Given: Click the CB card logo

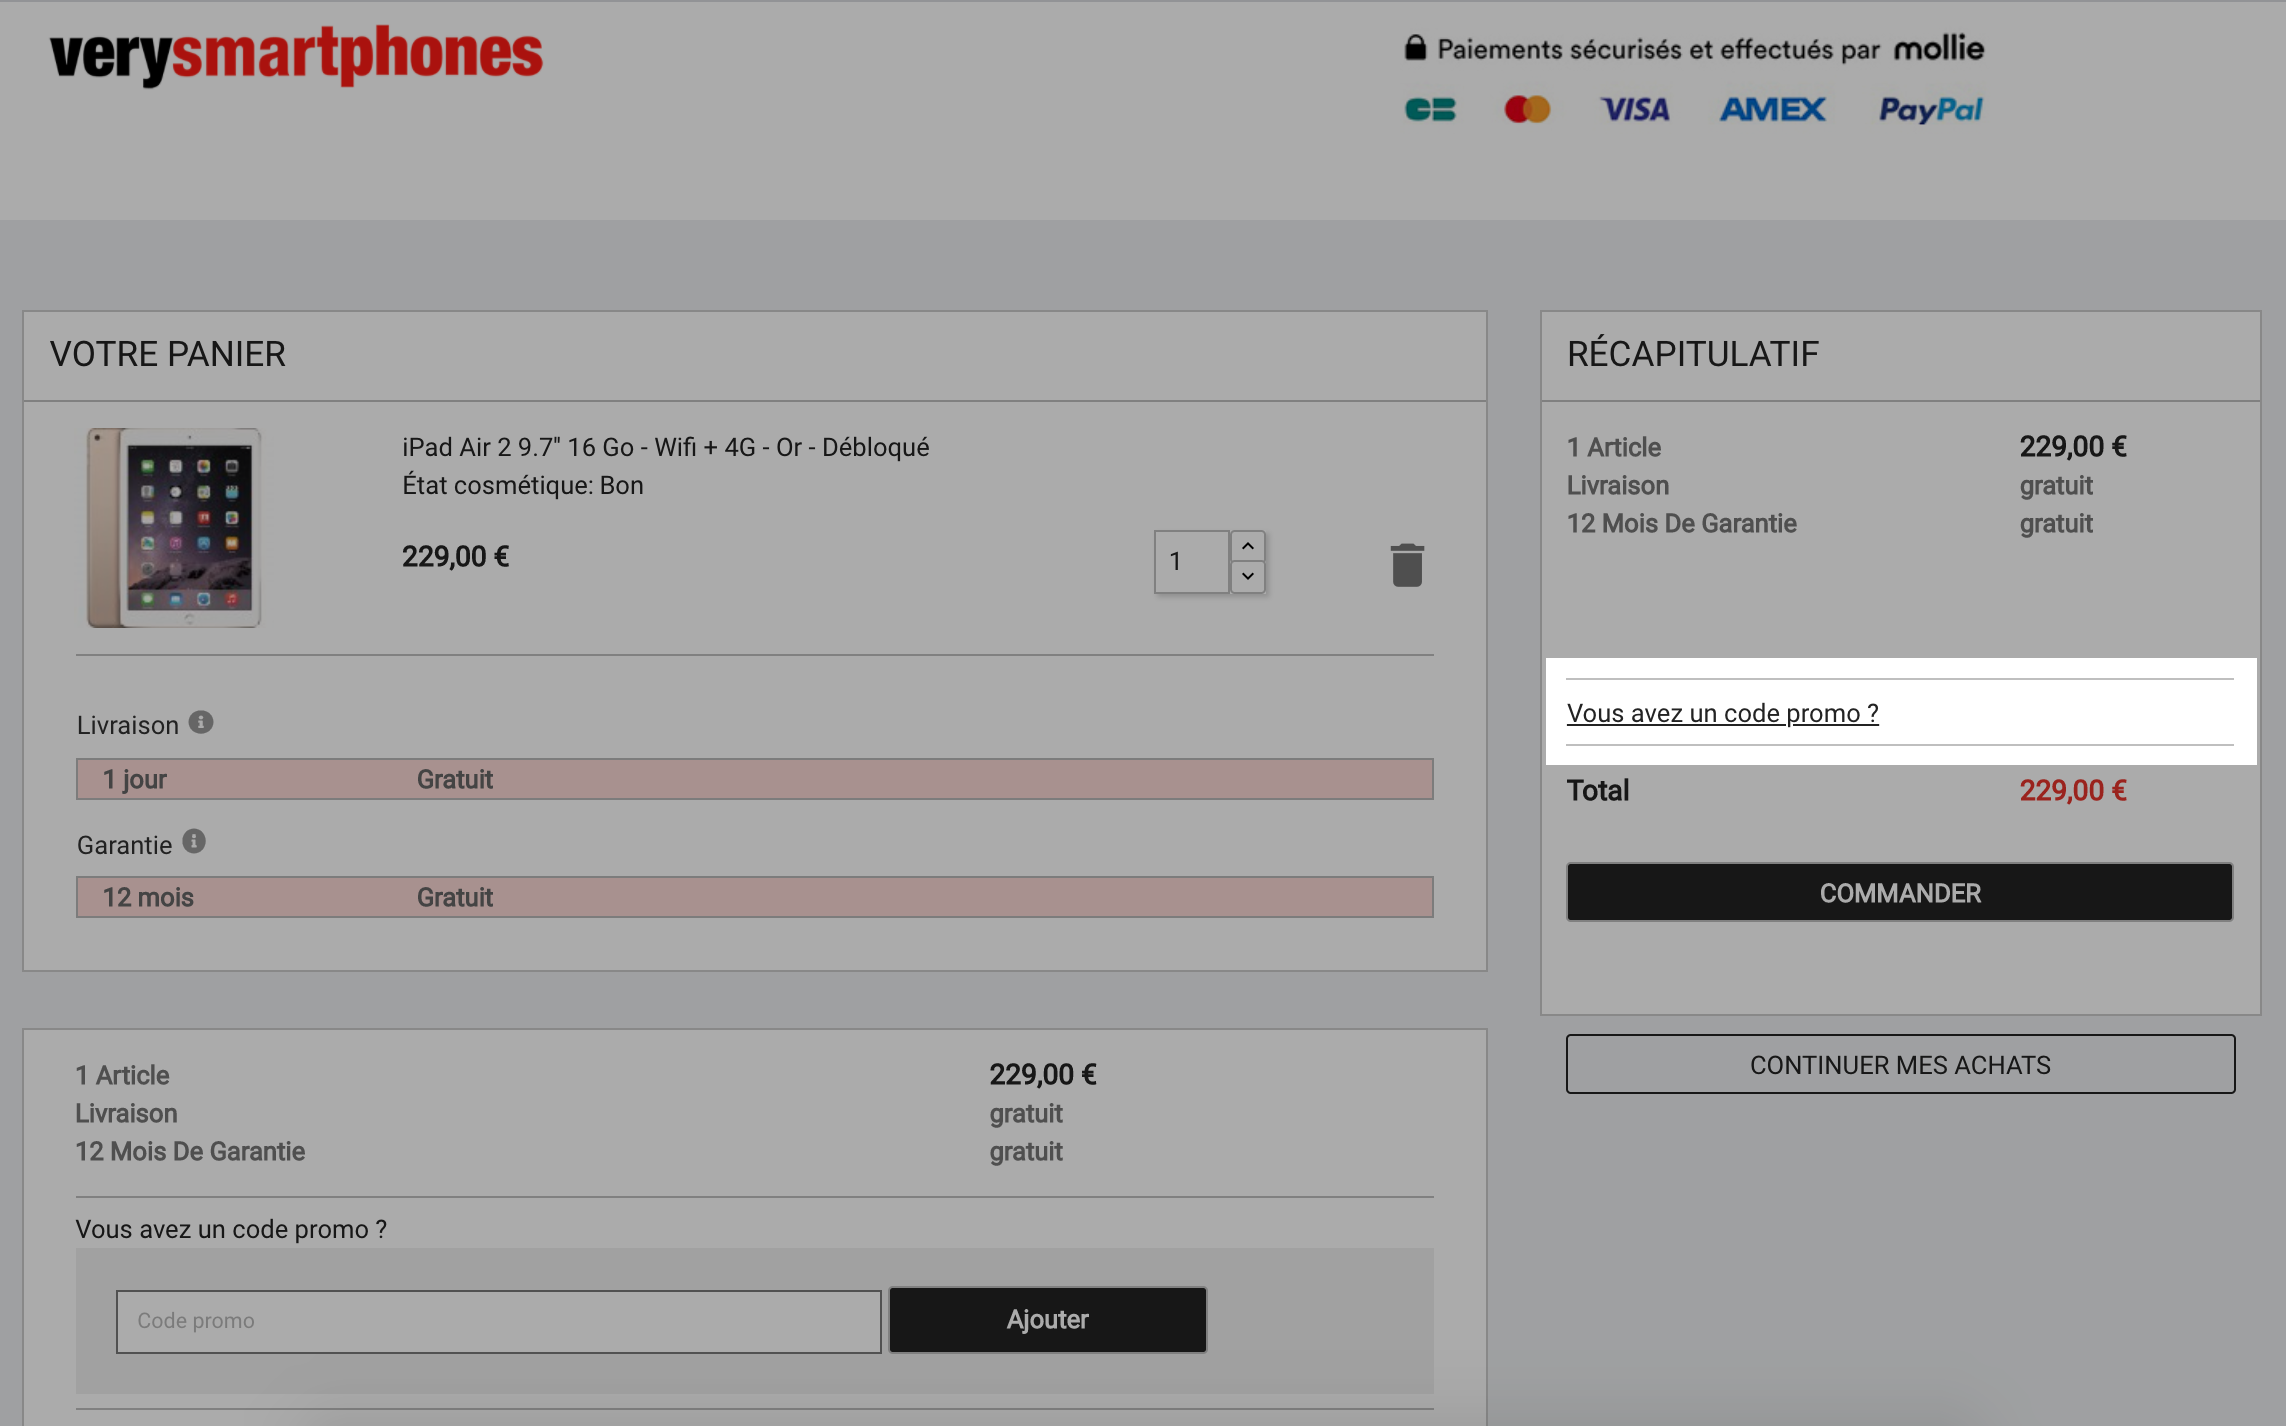Looking at the screenshot, I should 1430,109.
